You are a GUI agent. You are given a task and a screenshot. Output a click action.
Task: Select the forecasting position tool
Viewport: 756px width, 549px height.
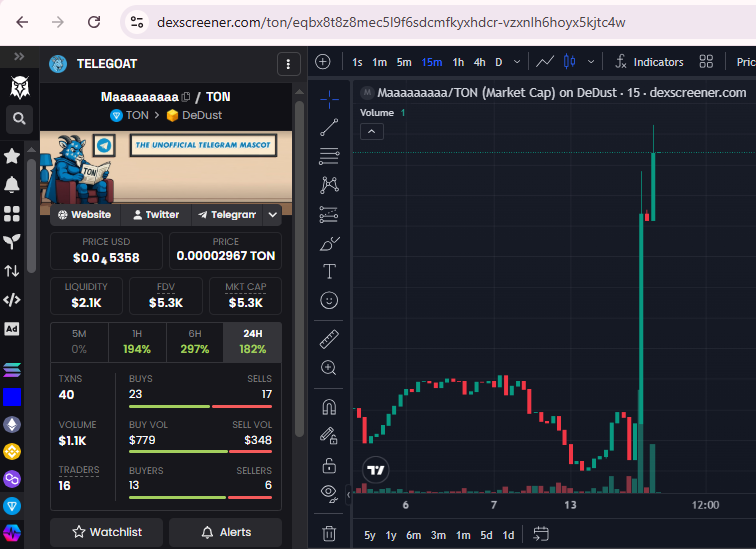(329, 214)
